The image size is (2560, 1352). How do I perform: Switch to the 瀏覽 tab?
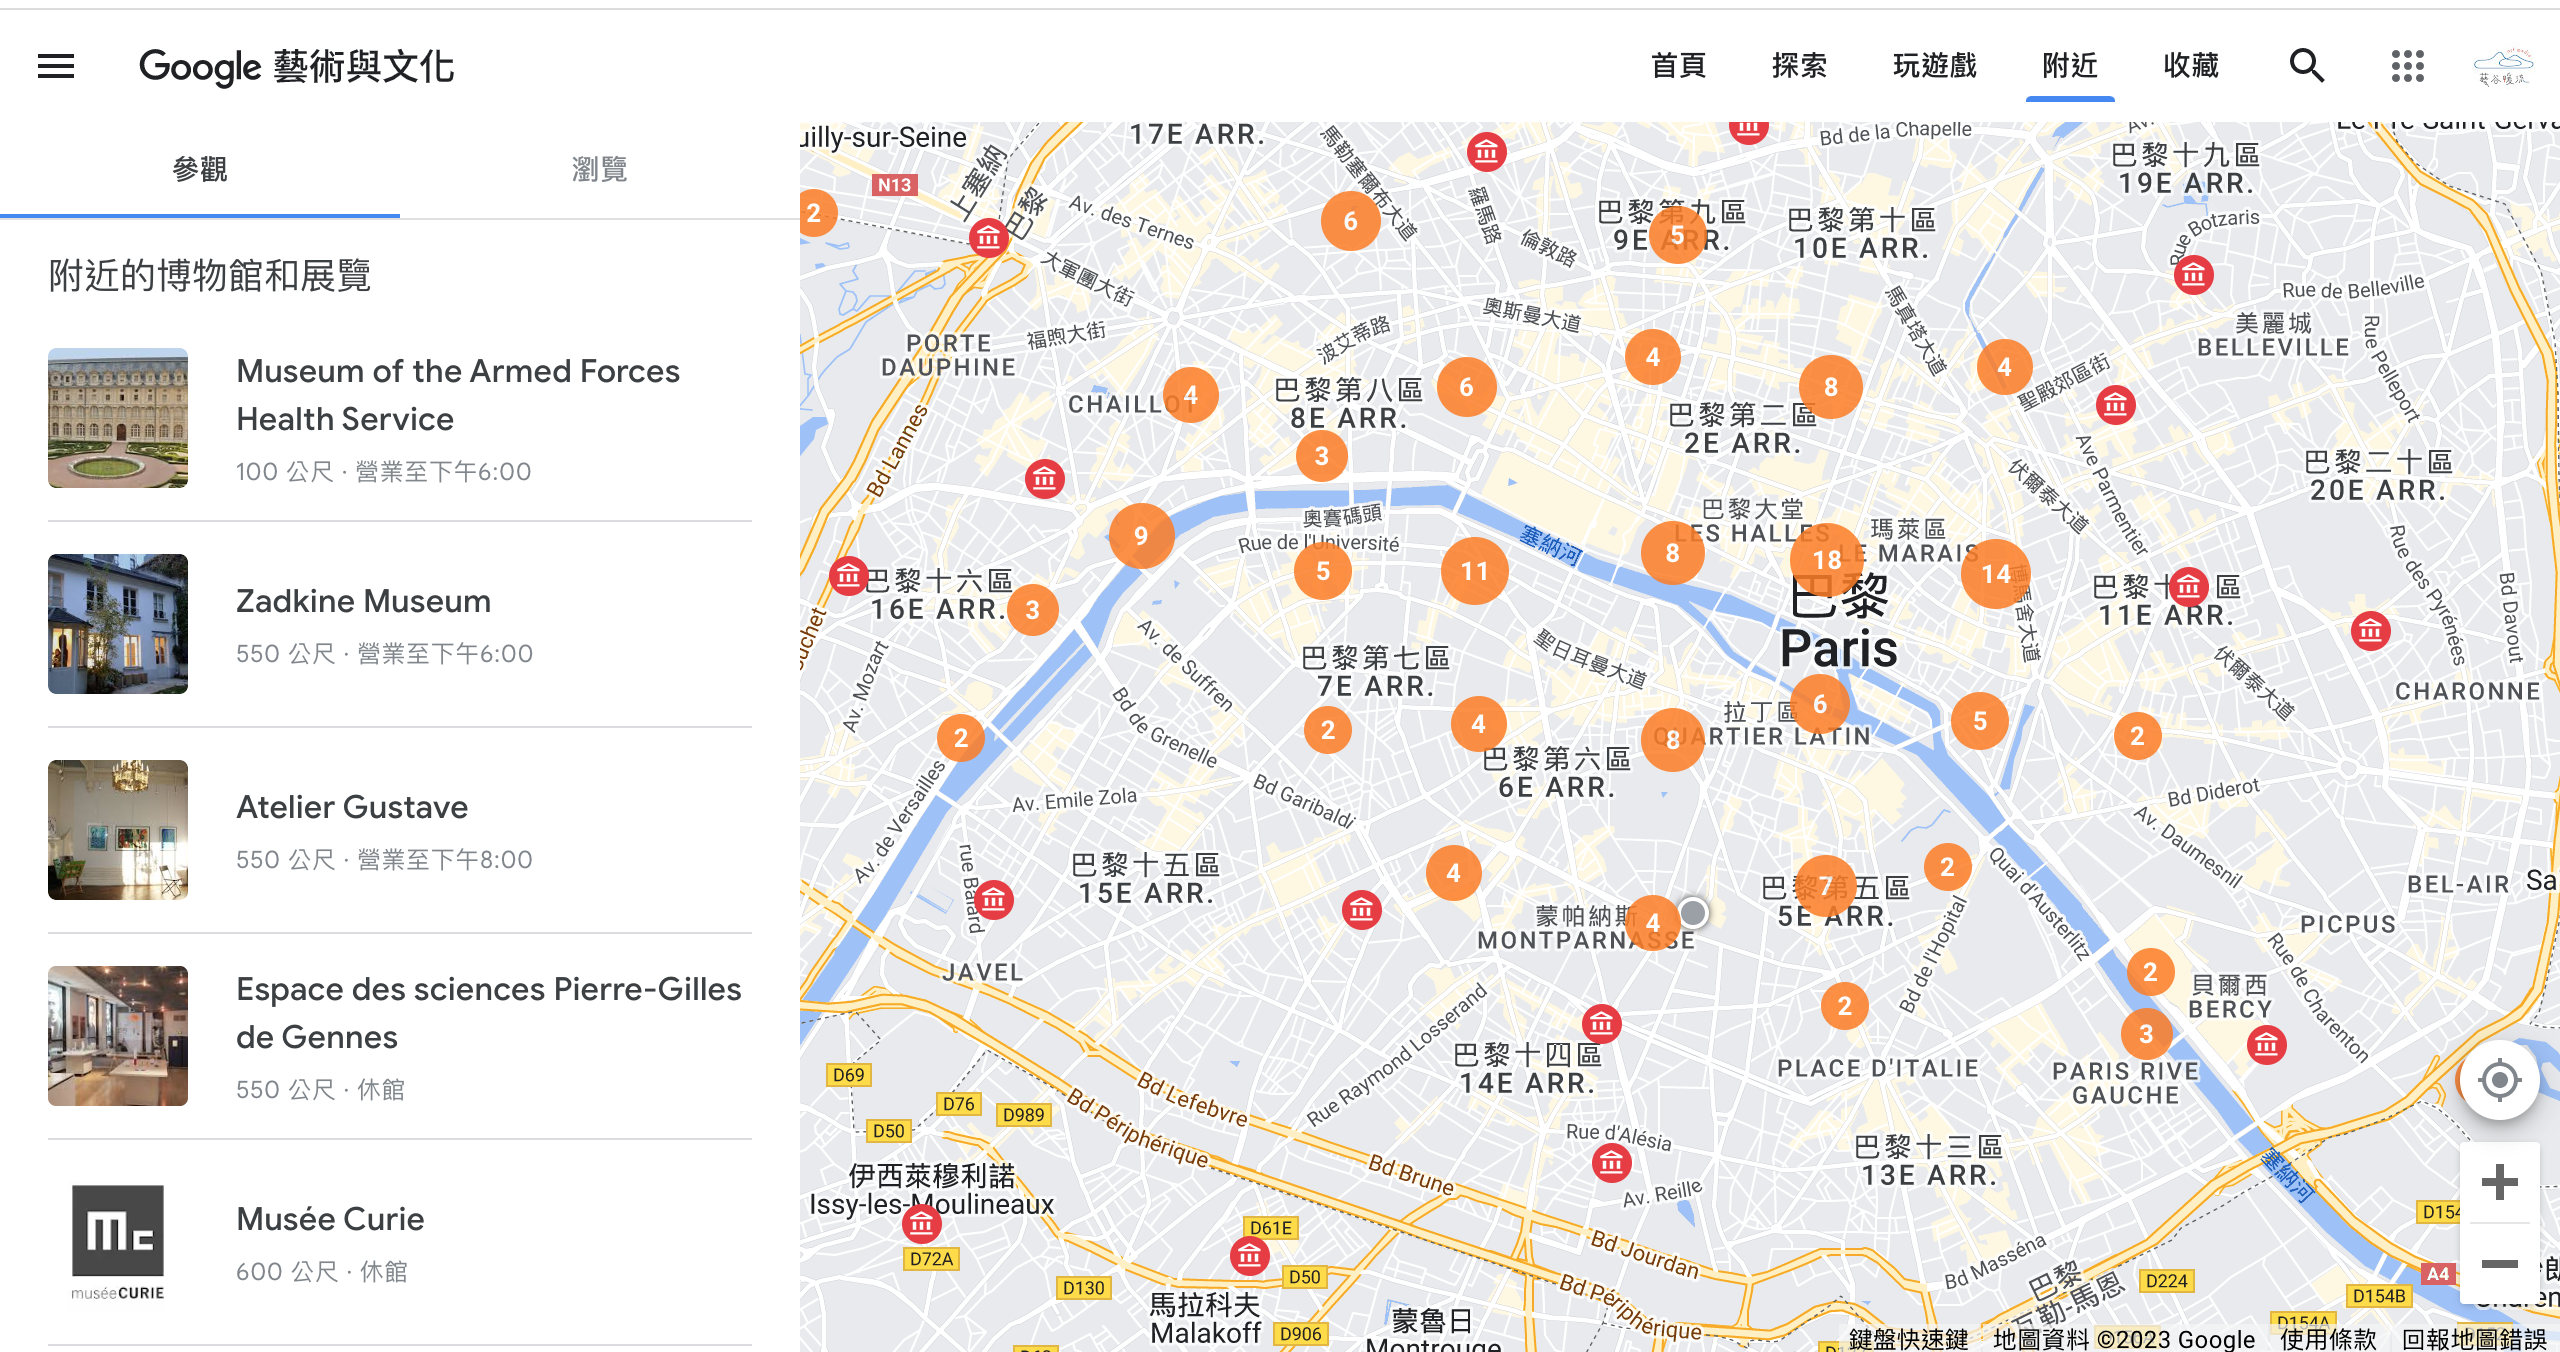click(599, 170)
